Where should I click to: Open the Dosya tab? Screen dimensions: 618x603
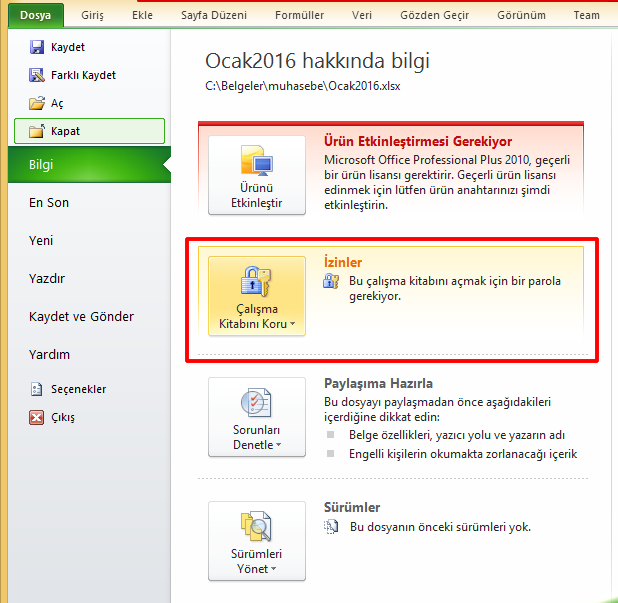(x=35, y=15)
